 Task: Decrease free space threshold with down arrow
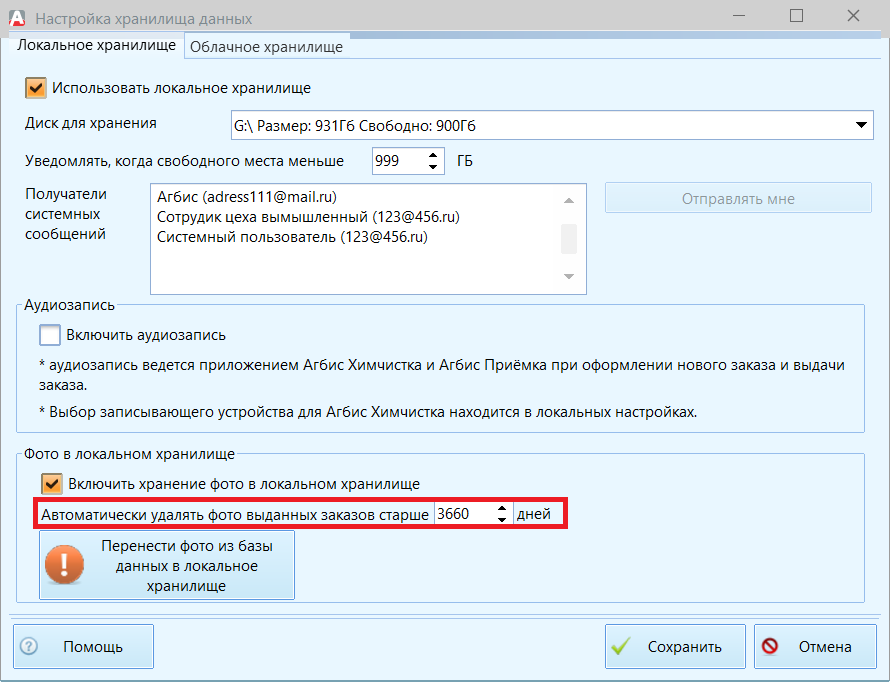click(433, 167)
